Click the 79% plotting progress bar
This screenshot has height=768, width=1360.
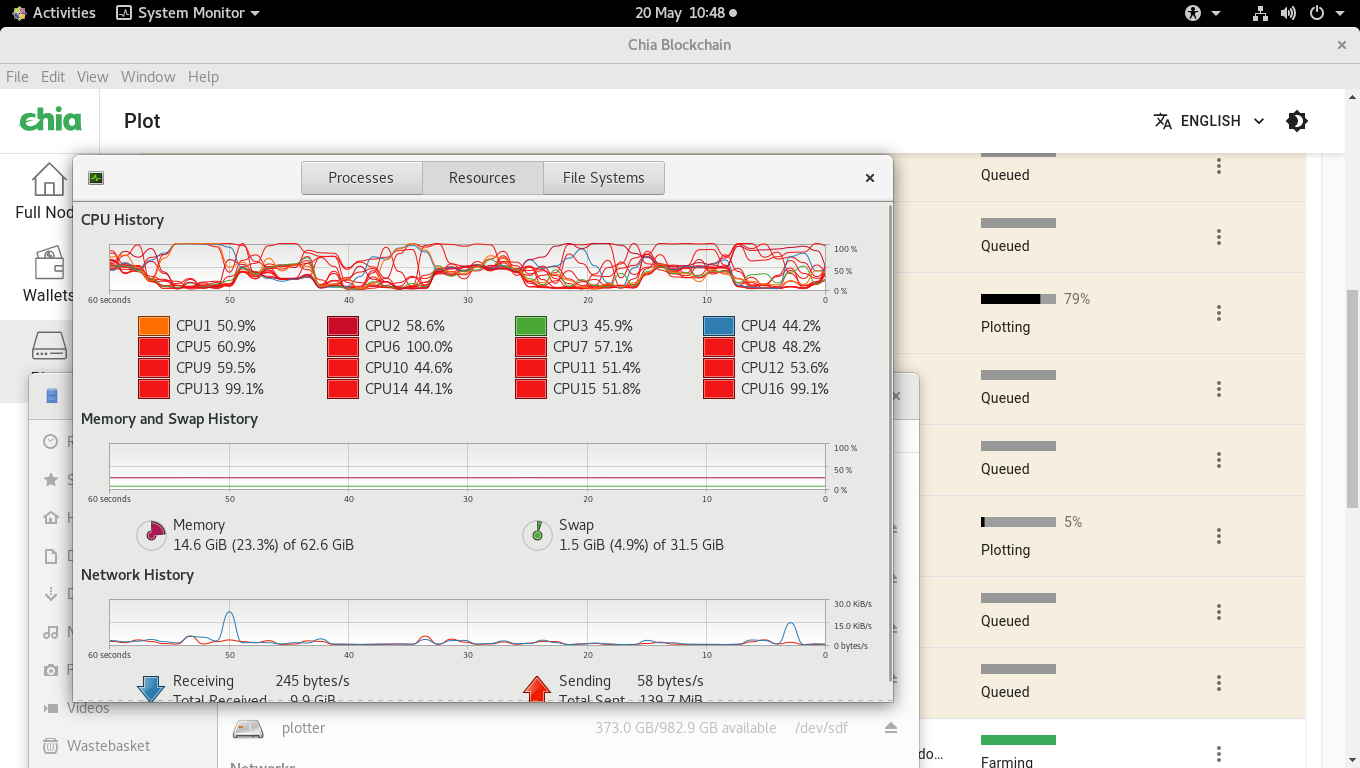click(x=1018, y=299)
